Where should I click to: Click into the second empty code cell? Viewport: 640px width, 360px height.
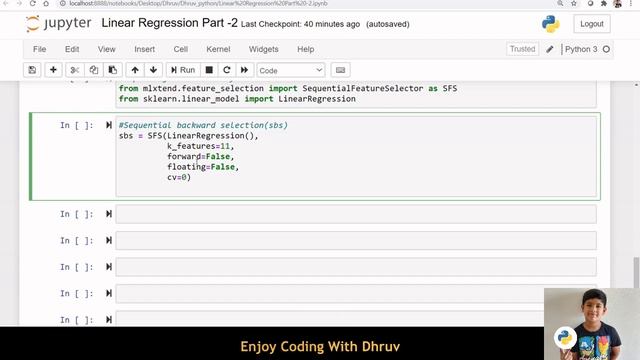356,241
